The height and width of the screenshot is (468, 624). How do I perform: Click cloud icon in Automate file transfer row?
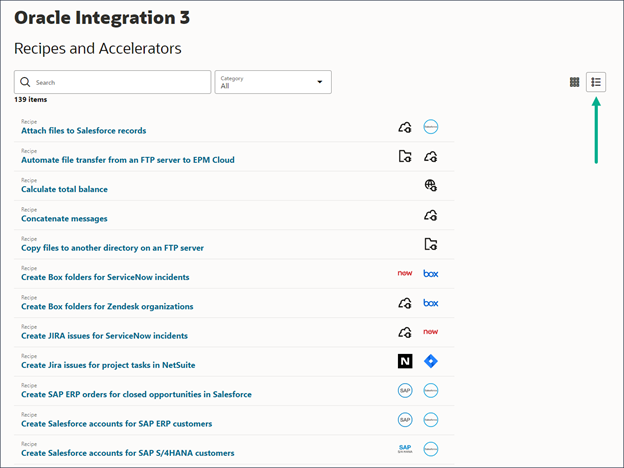[431, 157]
